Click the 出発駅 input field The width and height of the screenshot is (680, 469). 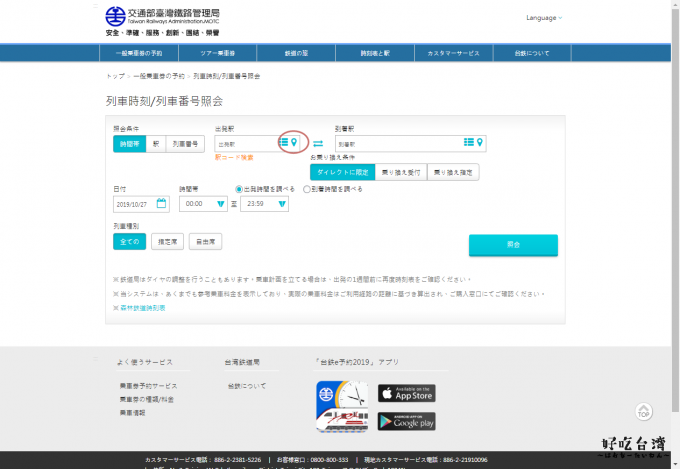coord(244,144)
